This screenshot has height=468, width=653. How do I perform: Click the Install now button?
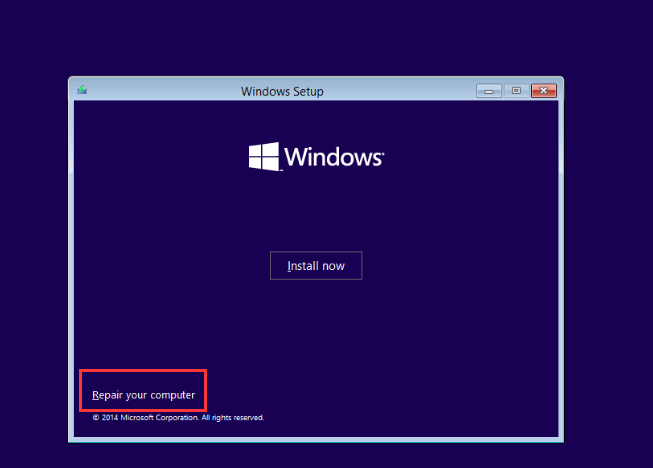[x=315, y=266]
